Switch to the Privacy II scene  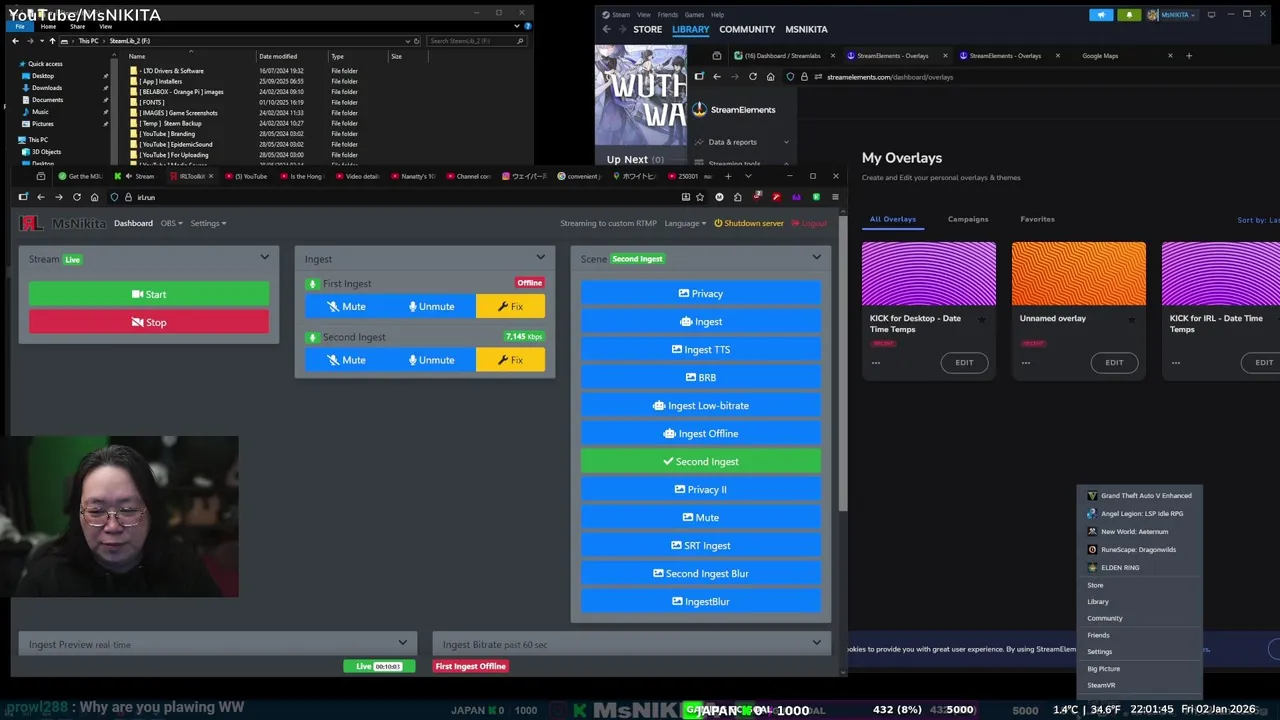click(x=700, y=489)
